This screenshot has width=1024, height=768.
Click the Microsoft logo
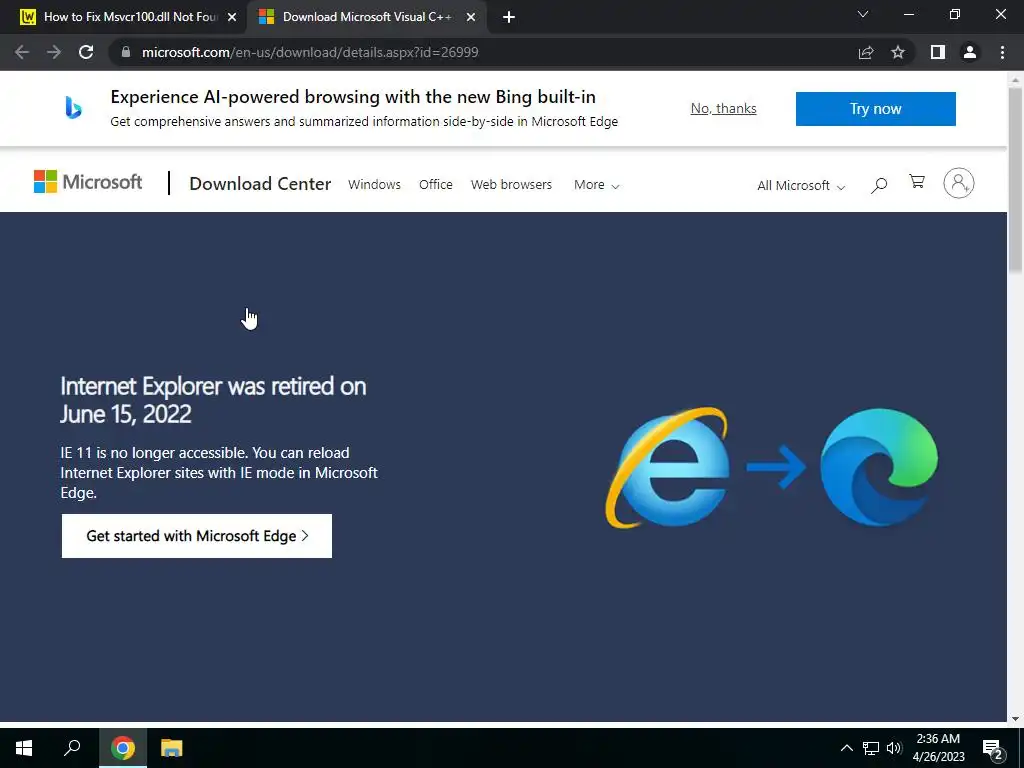click(88, 182)
